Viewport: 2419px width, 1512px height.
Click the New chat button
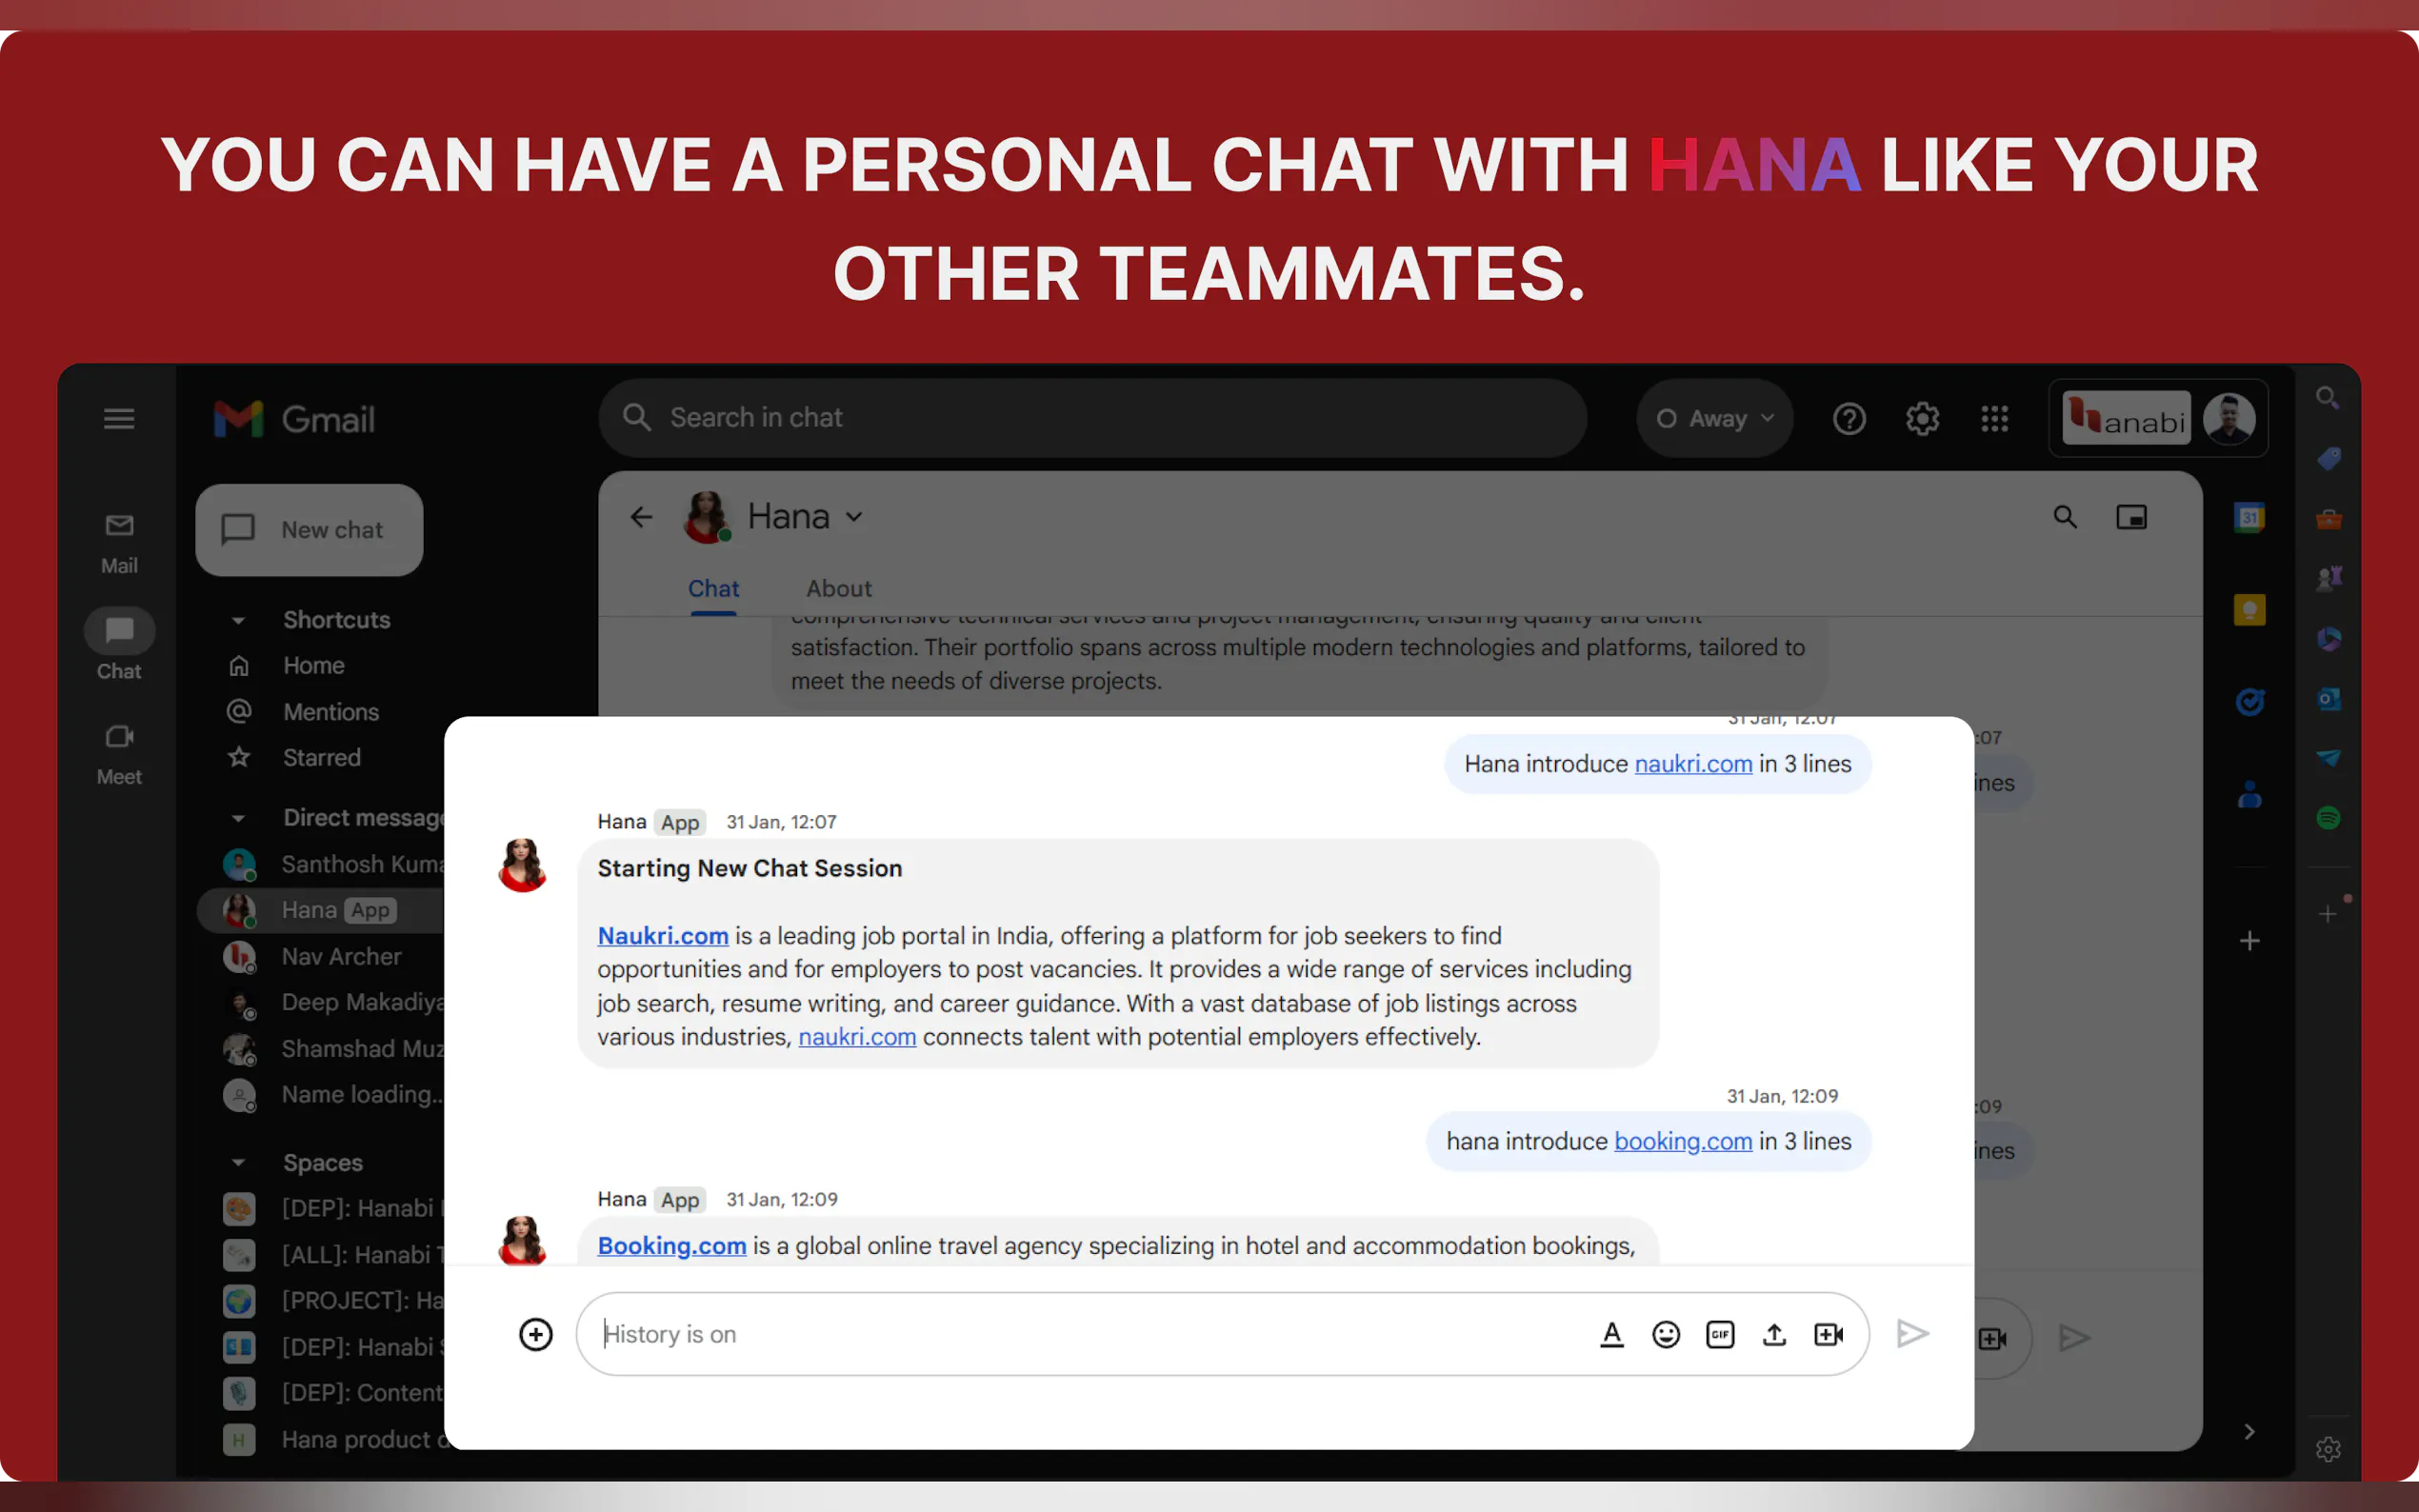[x=309, y=530]
